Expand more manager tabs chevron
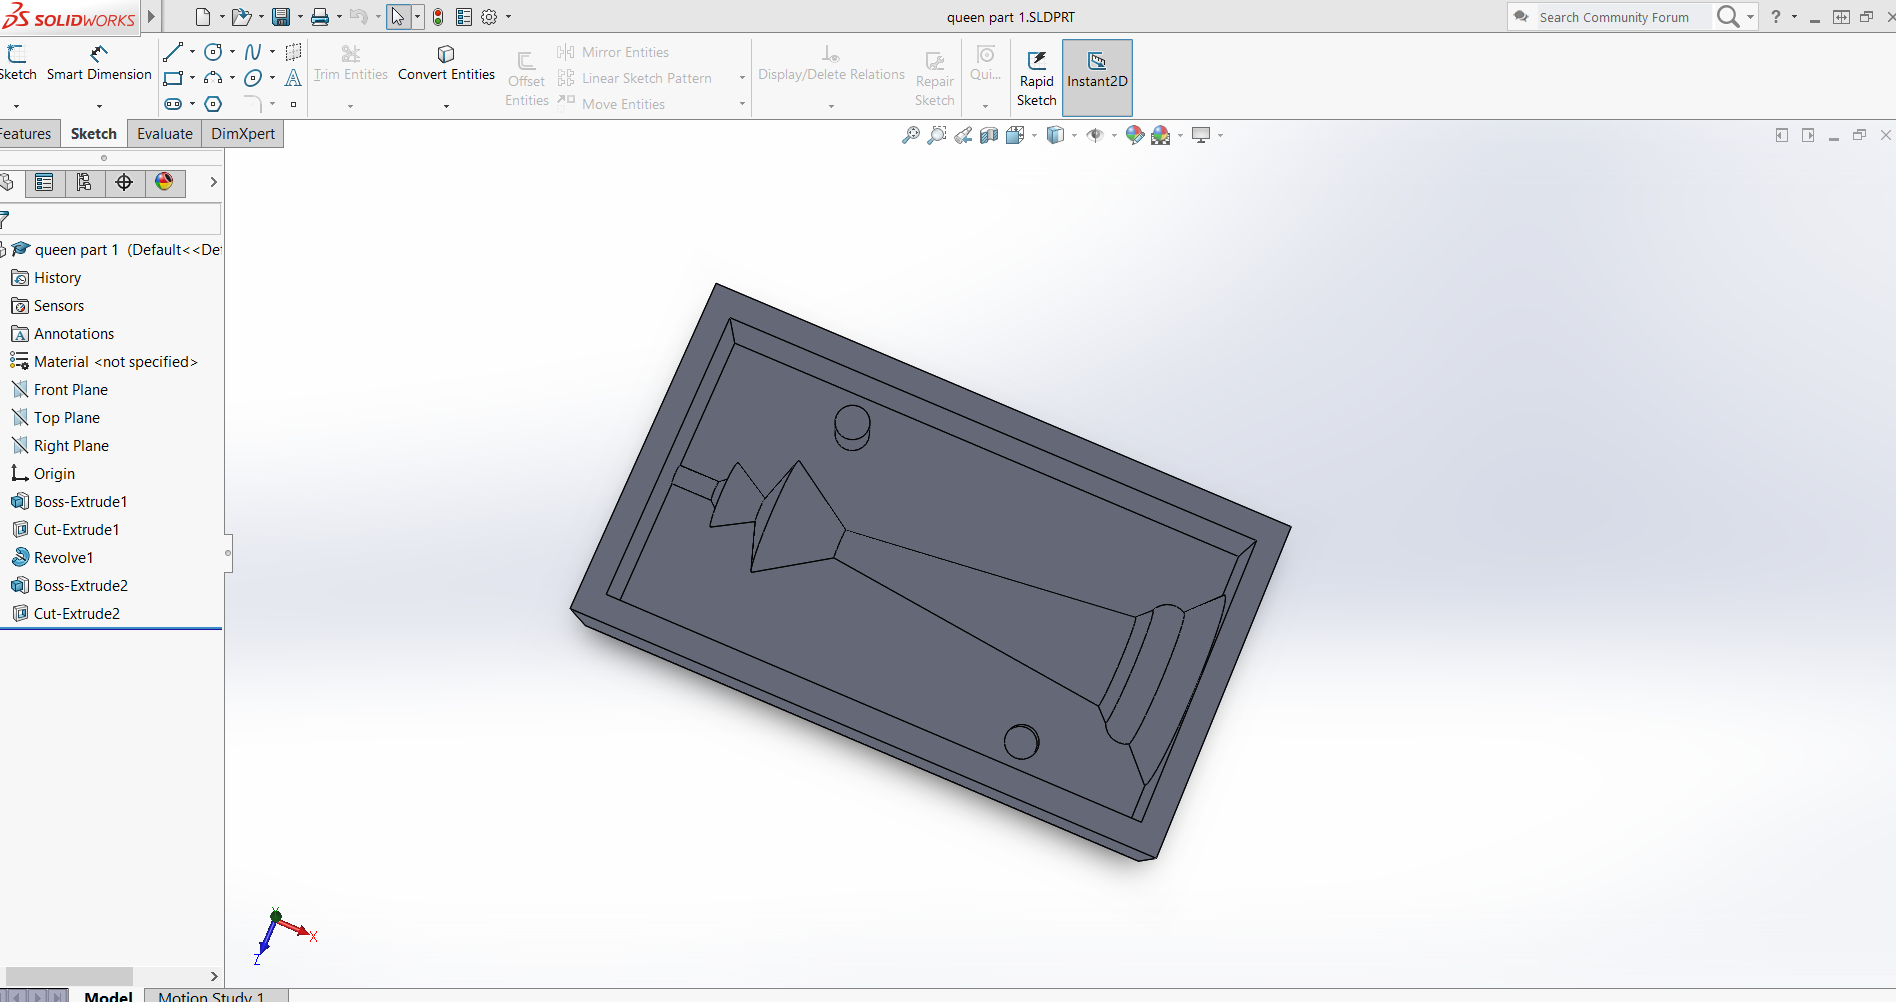Viewport: 1896px width, 1002px height. (x=213, y=182)
